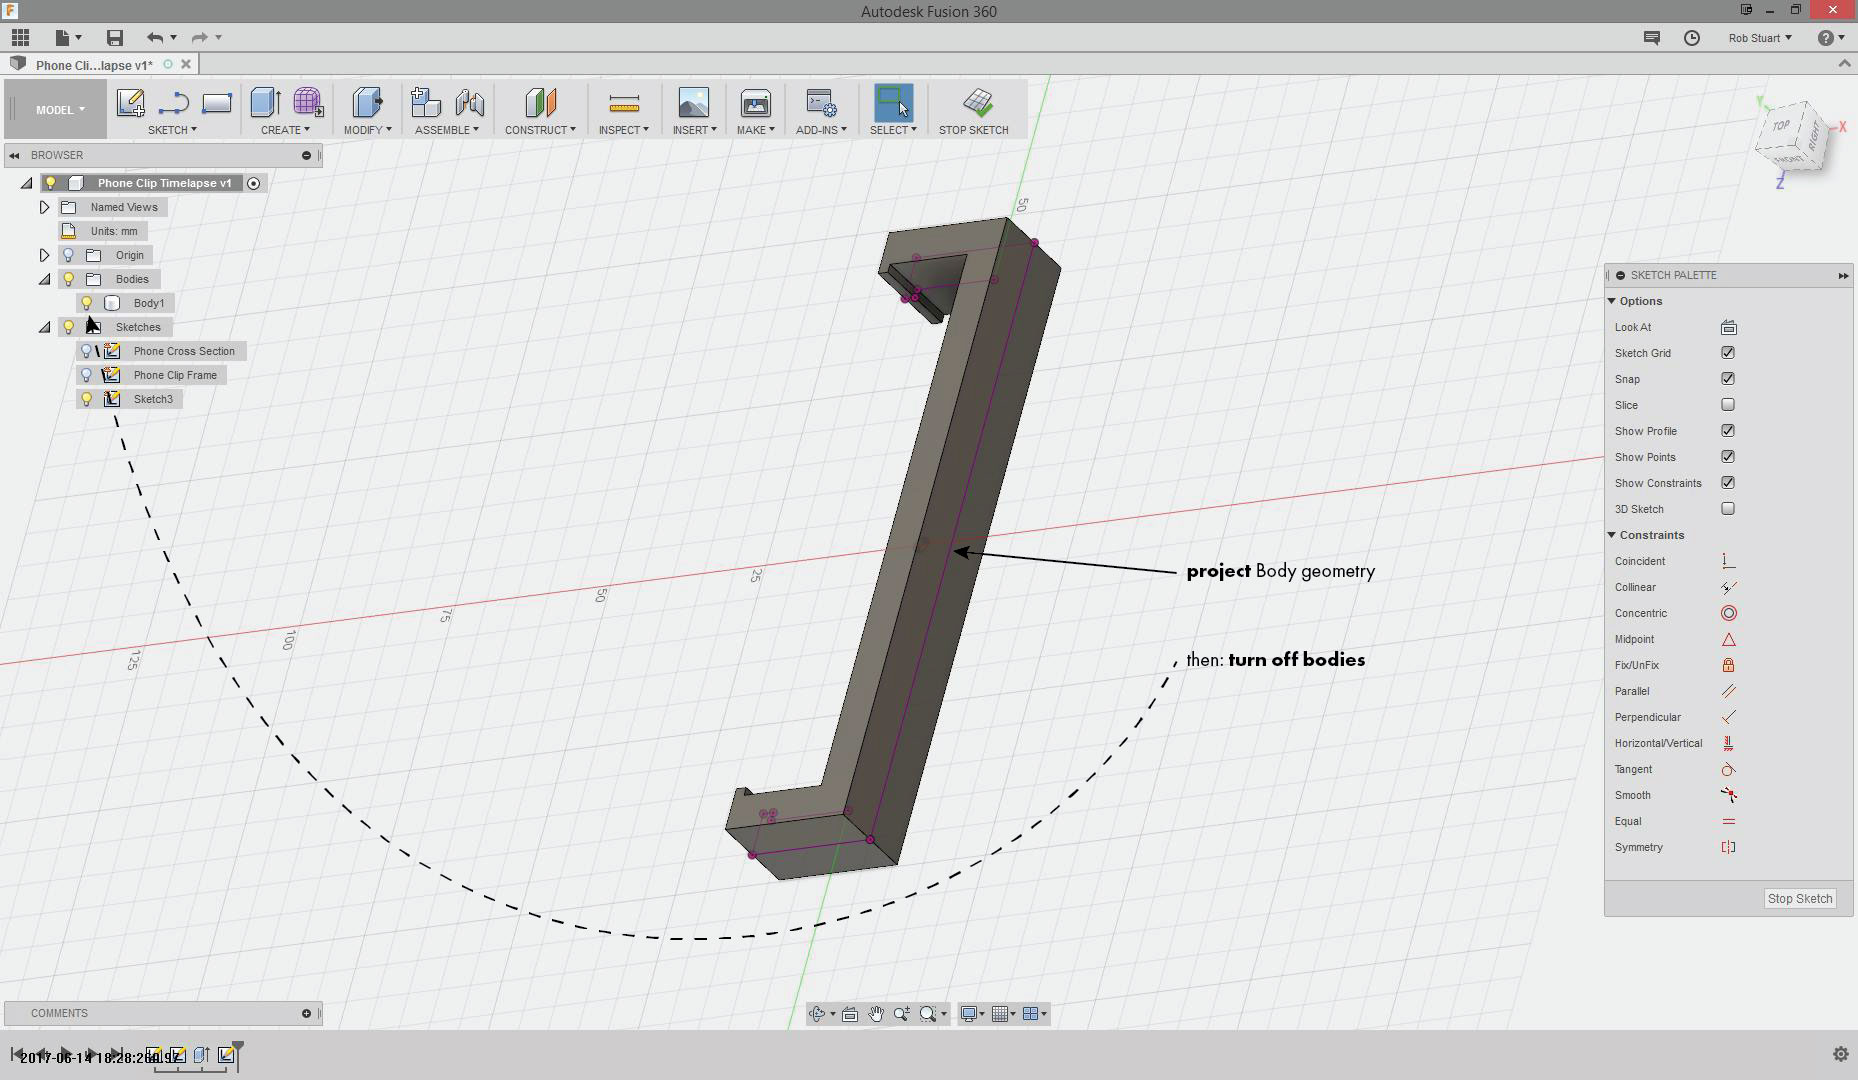Click the Construct plane icon

[540, 103]
